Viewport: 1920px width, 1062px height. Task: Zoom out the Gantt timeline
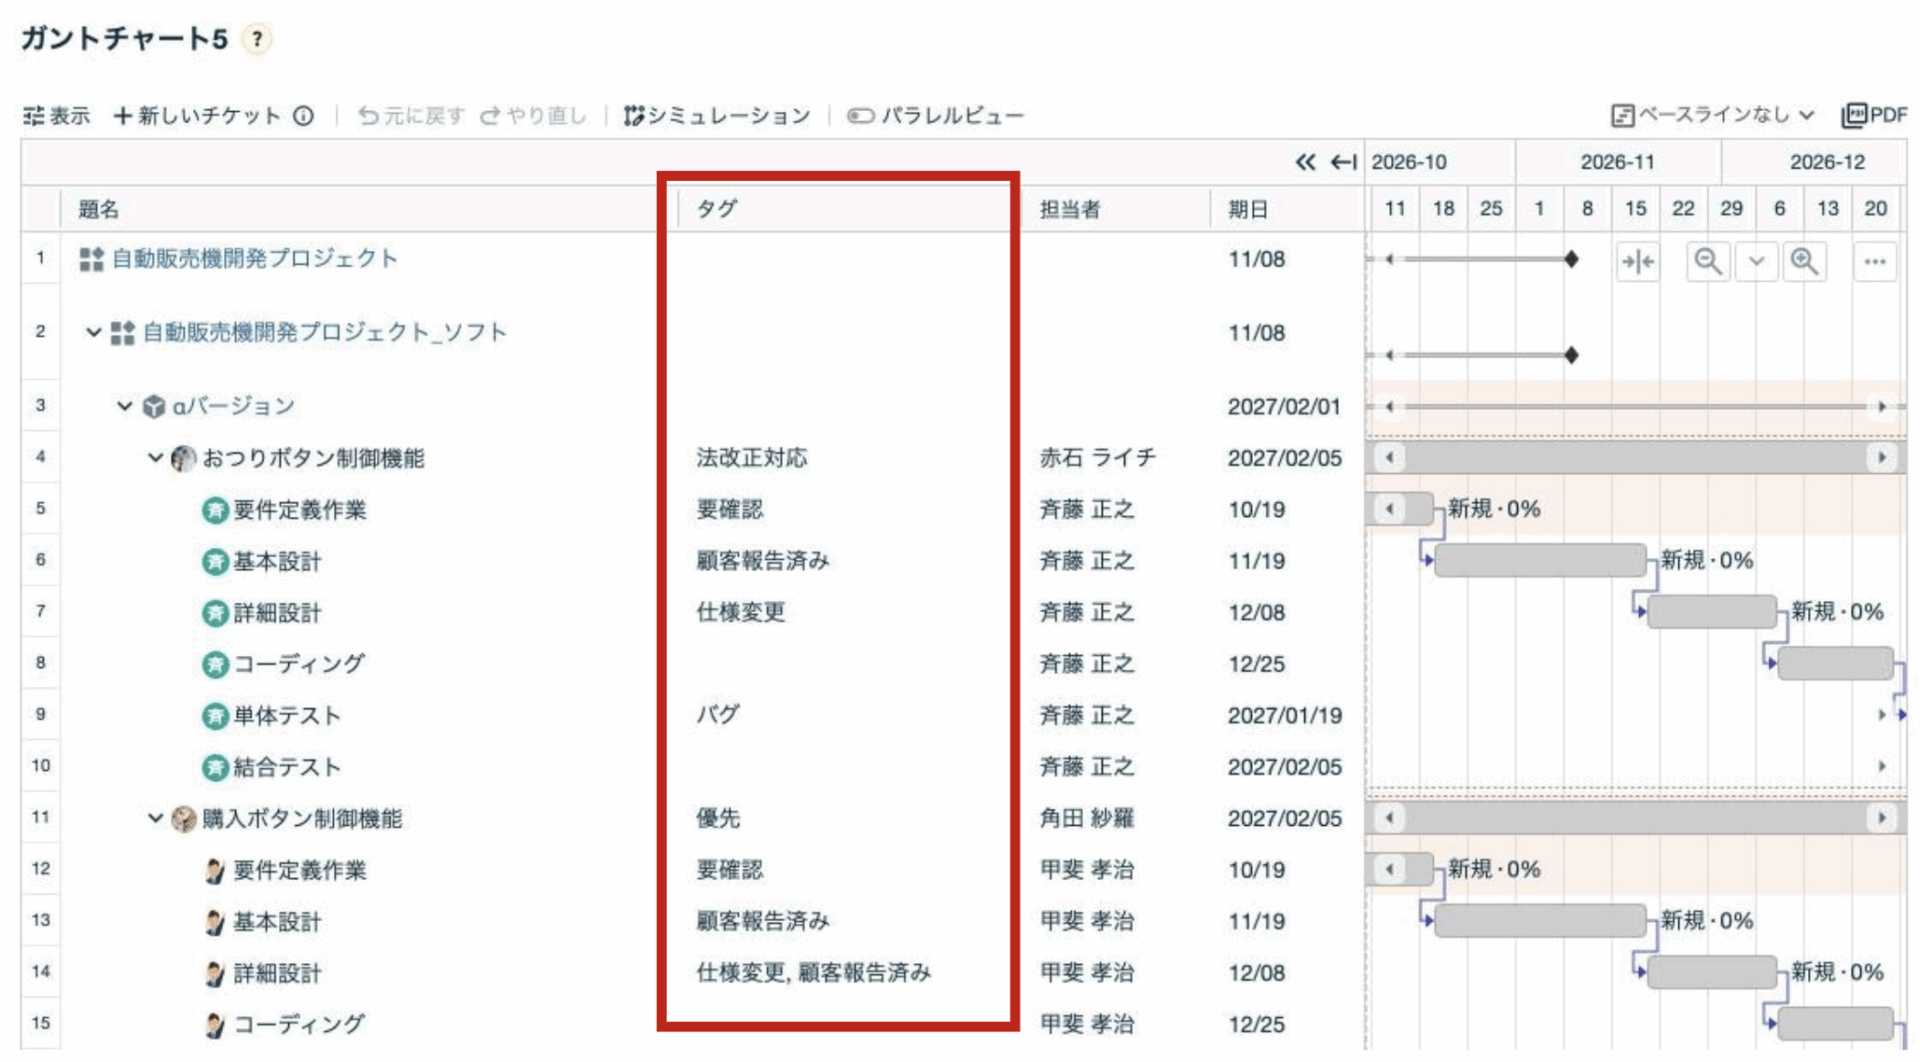tap(1708, 262)
